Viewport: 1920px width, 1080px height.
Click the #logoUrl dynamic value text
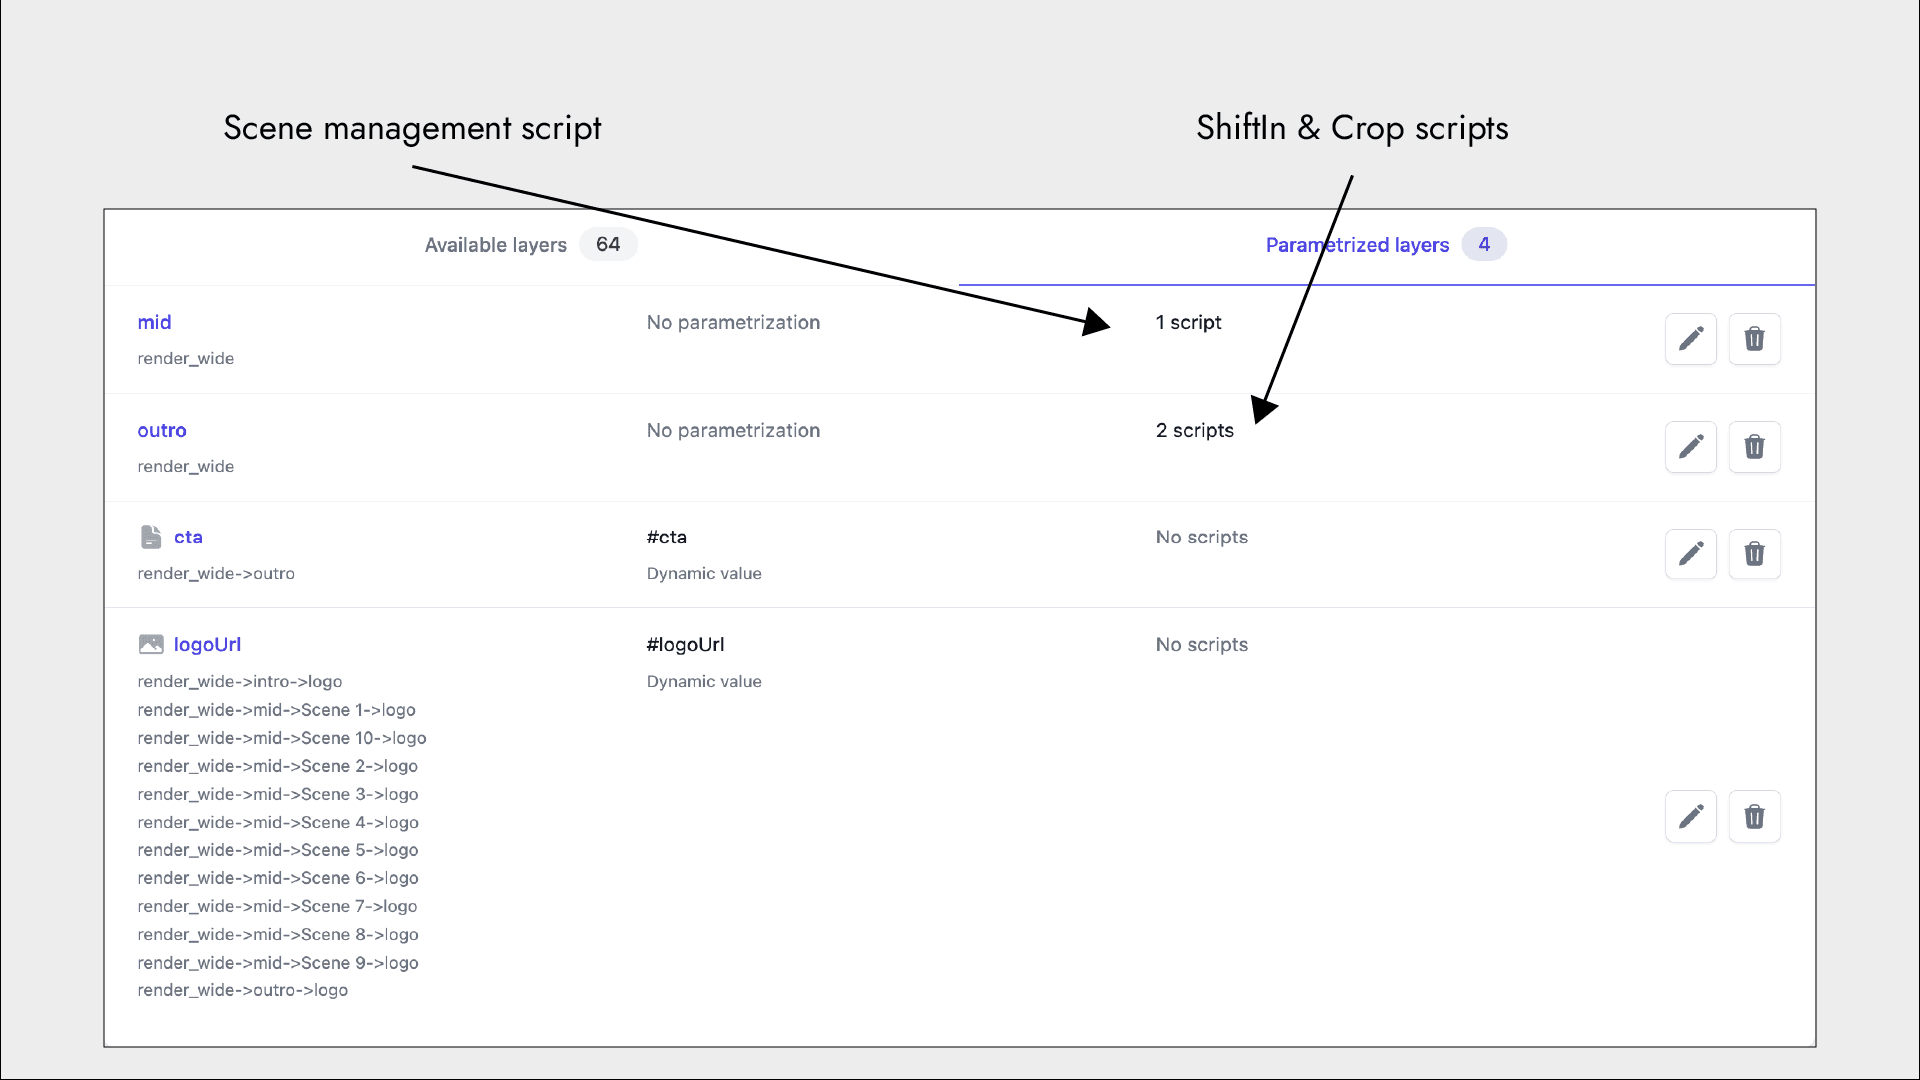click(685, 645)
